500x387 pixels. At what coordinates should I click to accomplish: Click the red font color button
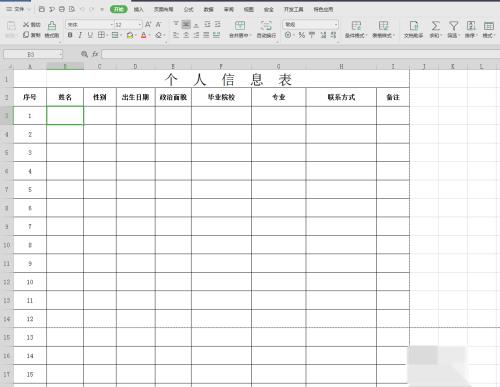click(143, 35)
